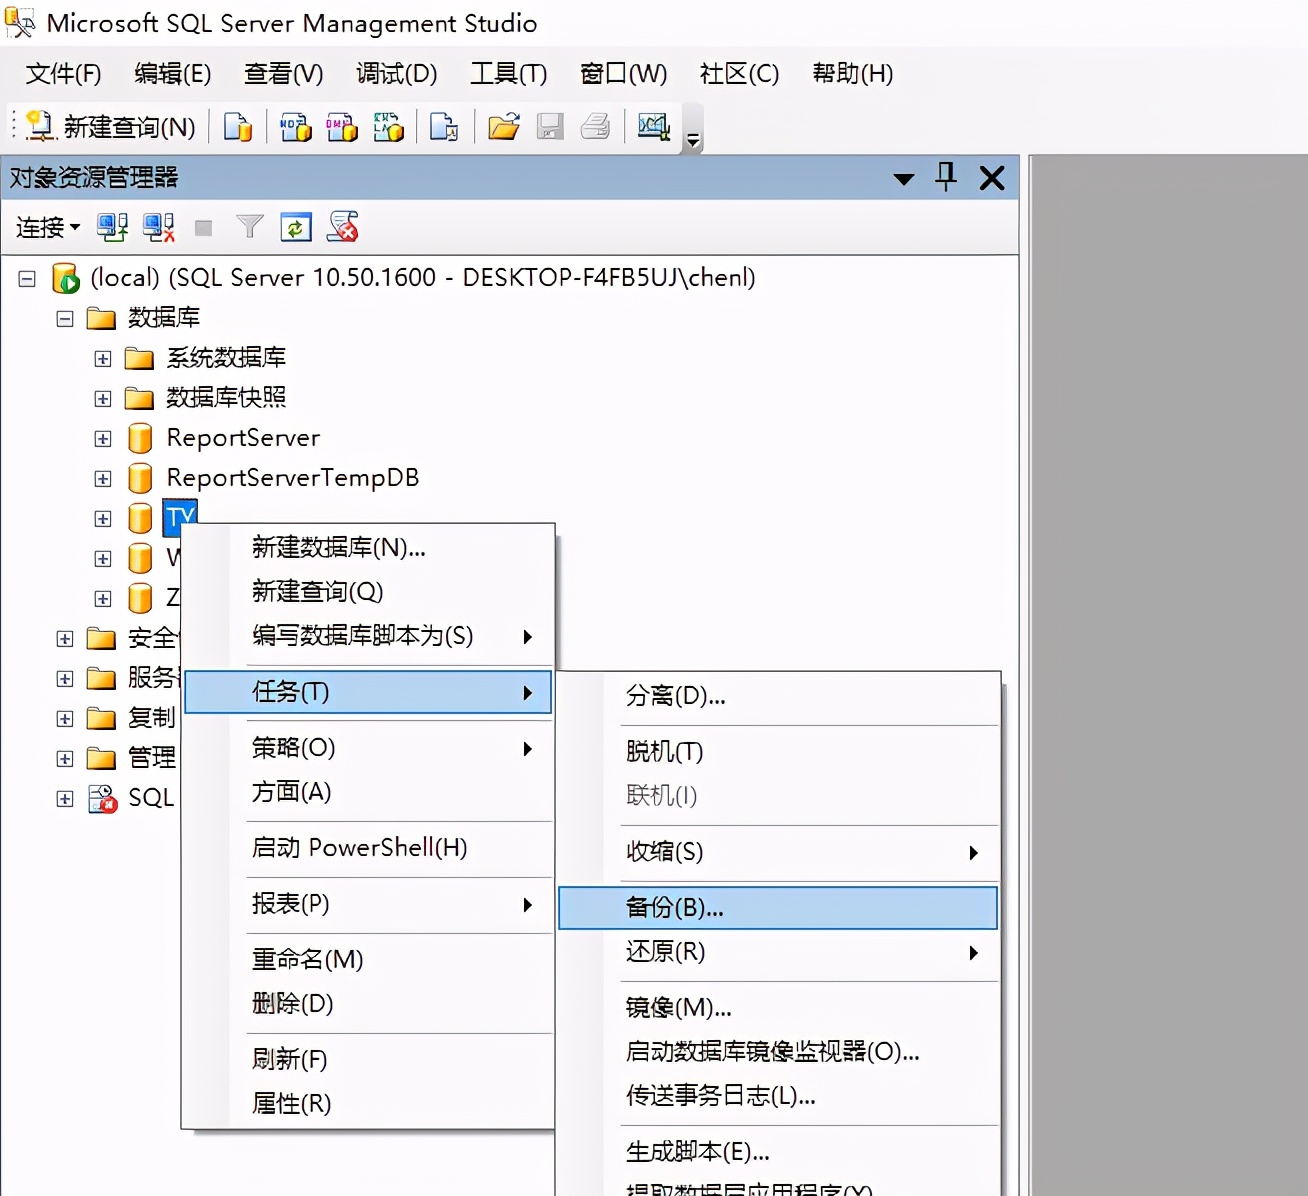Select the ReportServer database node
This screenshot has height=1196, width=1308.
[x=244, y=438]
